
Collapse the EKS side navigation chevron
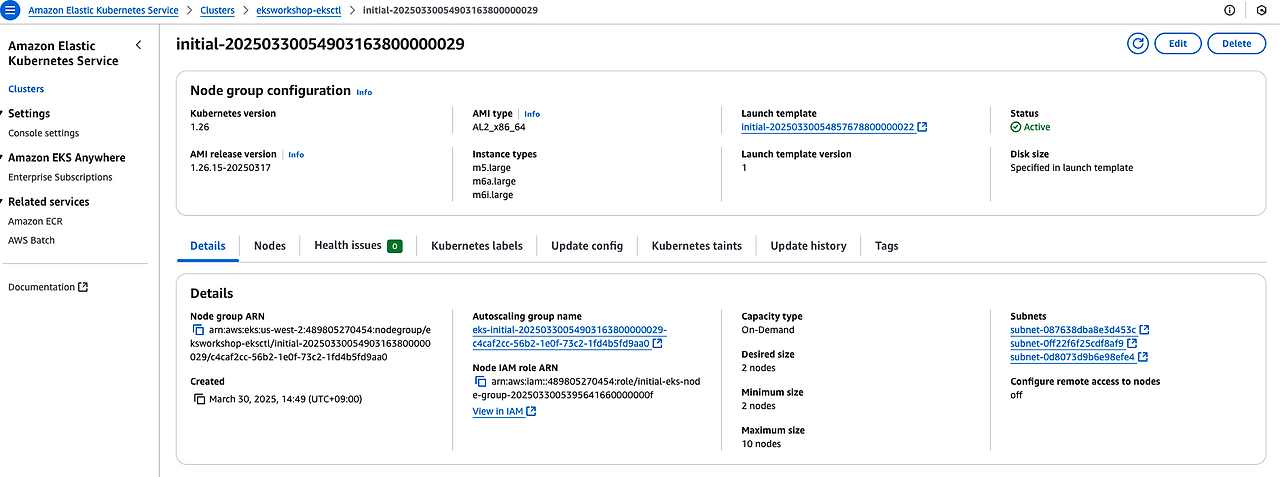tap(138, 45)
